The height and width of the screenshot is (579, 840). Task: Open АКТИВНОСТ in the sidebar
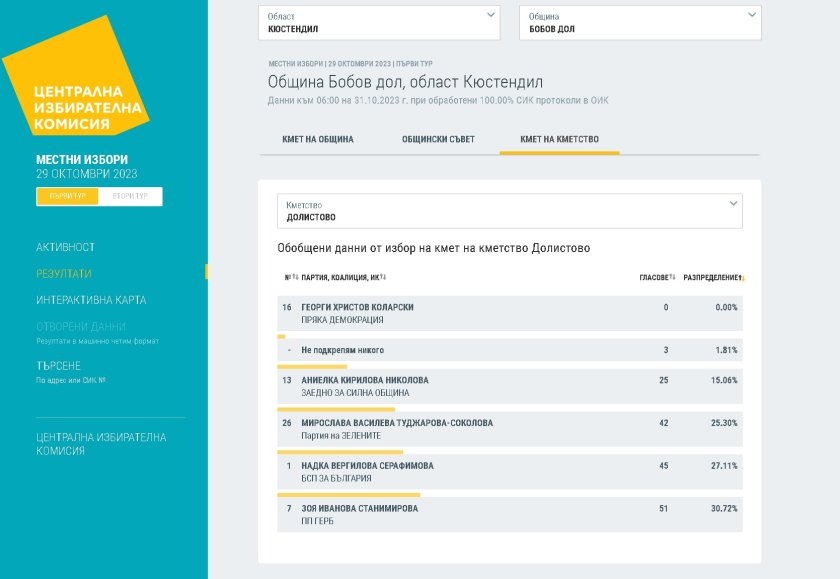coord(65,247)
